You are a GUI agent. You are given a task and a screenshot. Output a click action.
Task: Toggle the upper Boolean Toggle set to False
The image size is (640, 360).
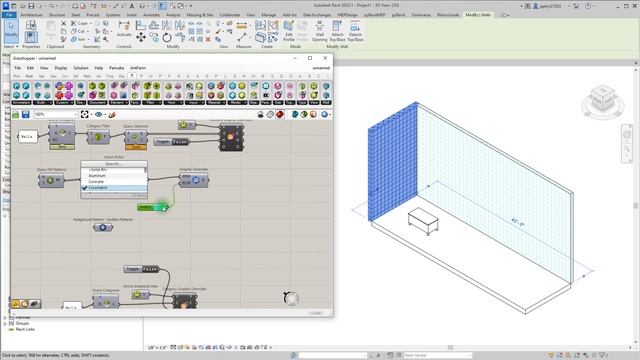coord(171,142)
